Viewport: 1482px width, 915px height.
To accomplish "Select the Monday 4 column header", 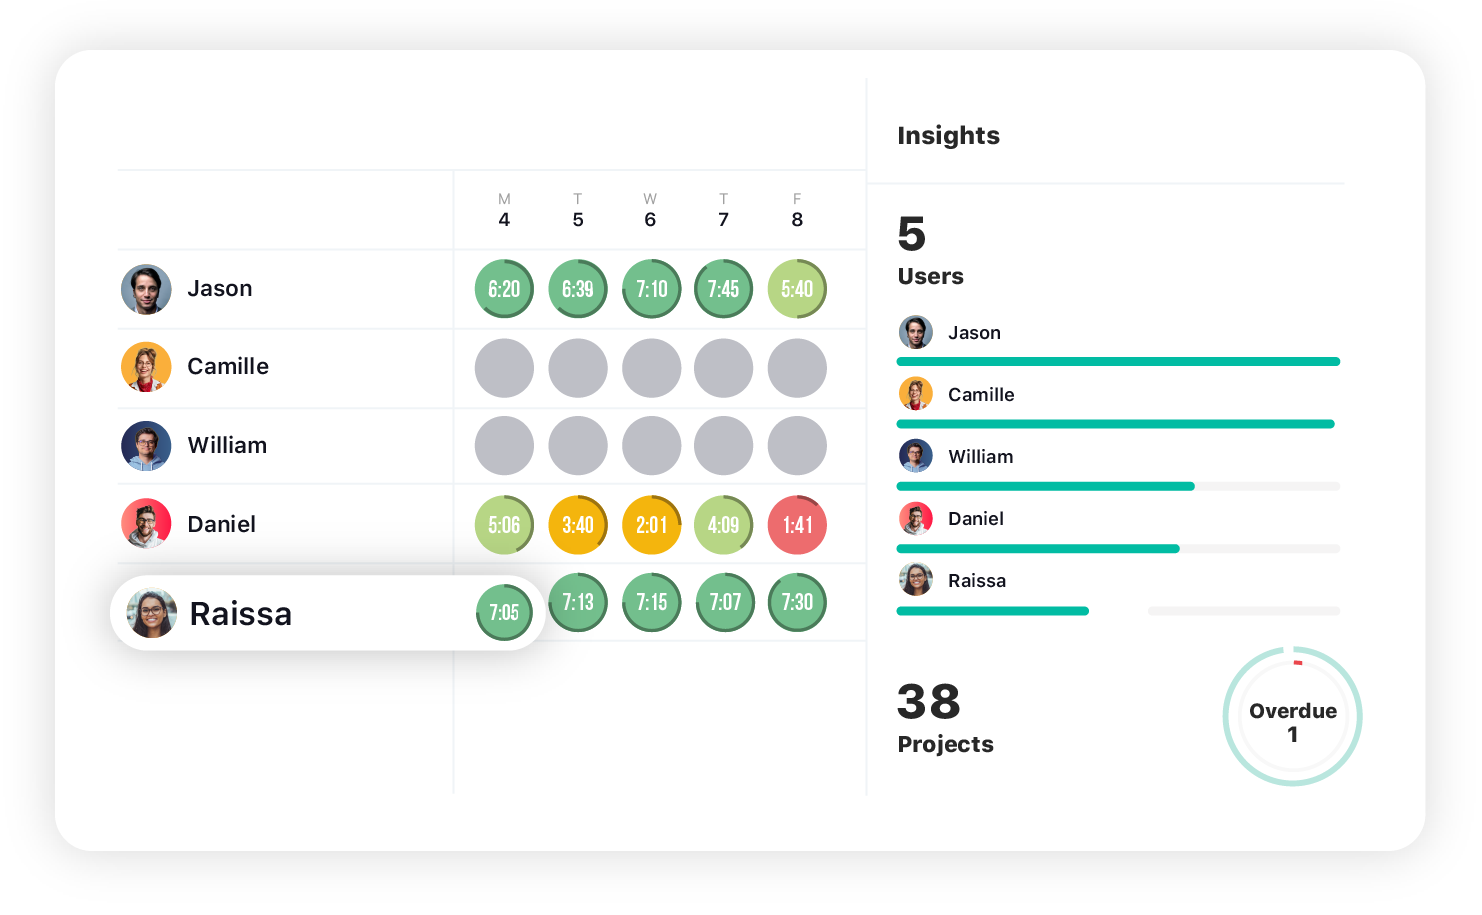I will click(504, 211).
